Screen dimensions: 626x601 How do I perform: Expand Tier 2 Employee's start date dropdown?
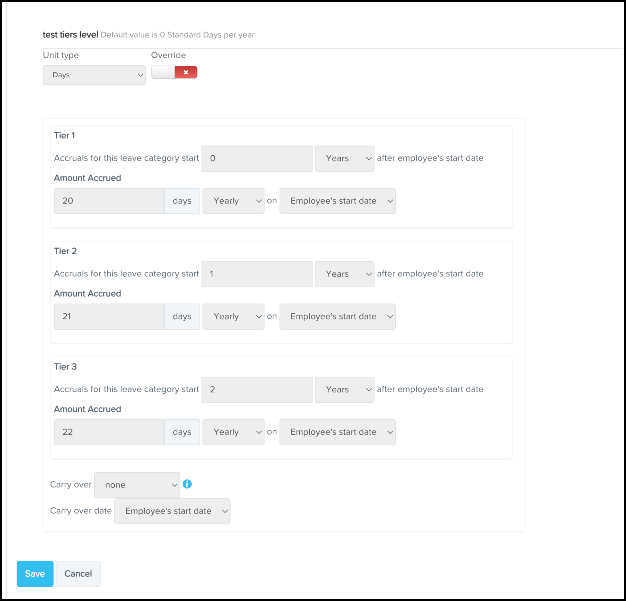337,317
